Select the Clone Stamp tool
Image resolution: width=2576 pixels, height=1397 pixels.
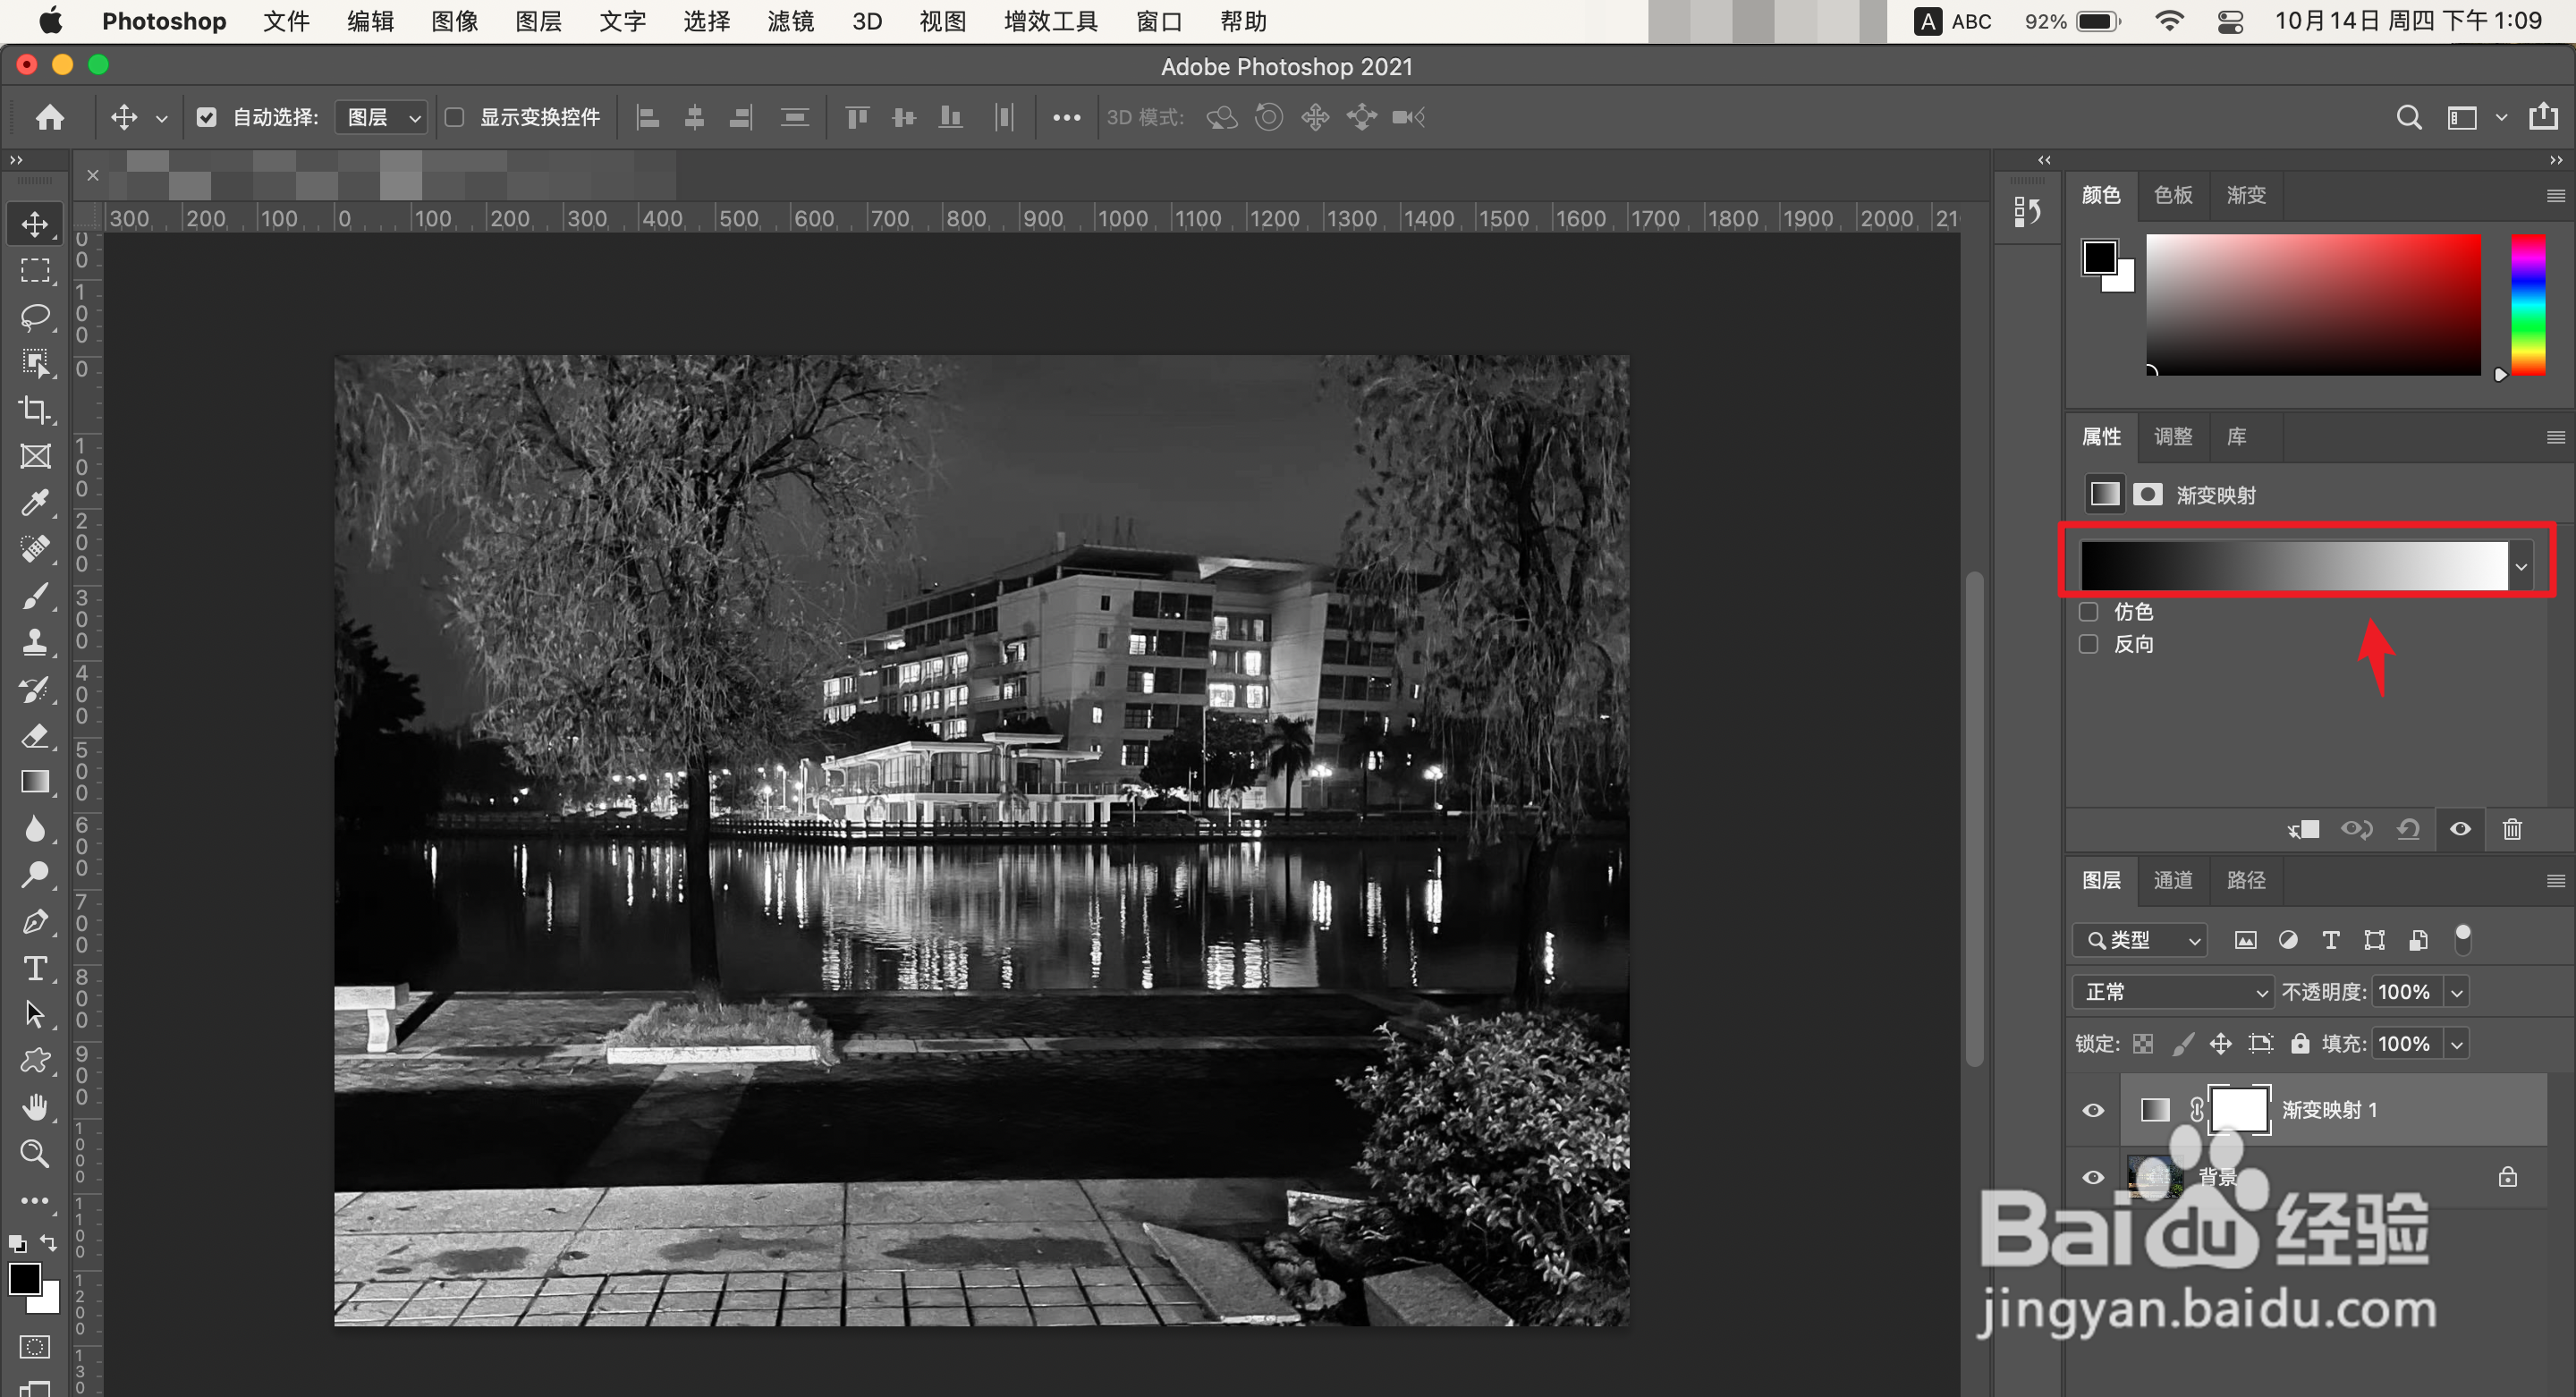click(35, 642)
